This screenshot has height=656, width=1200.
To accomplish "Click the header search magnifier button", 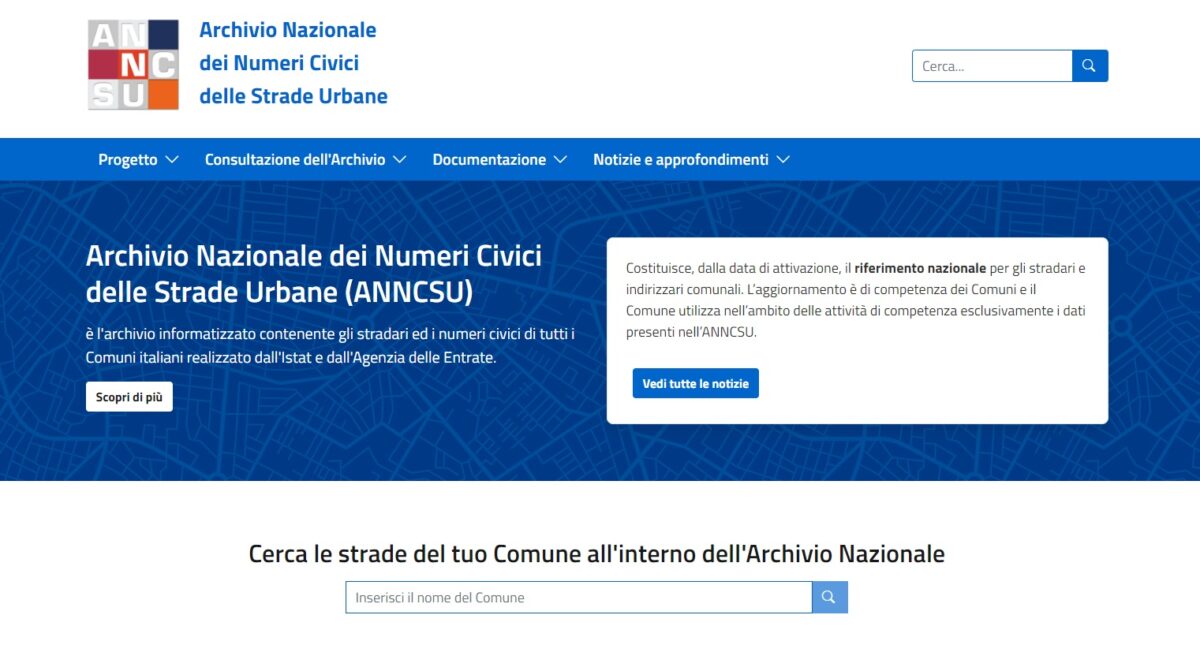I will coord(1090,66).
